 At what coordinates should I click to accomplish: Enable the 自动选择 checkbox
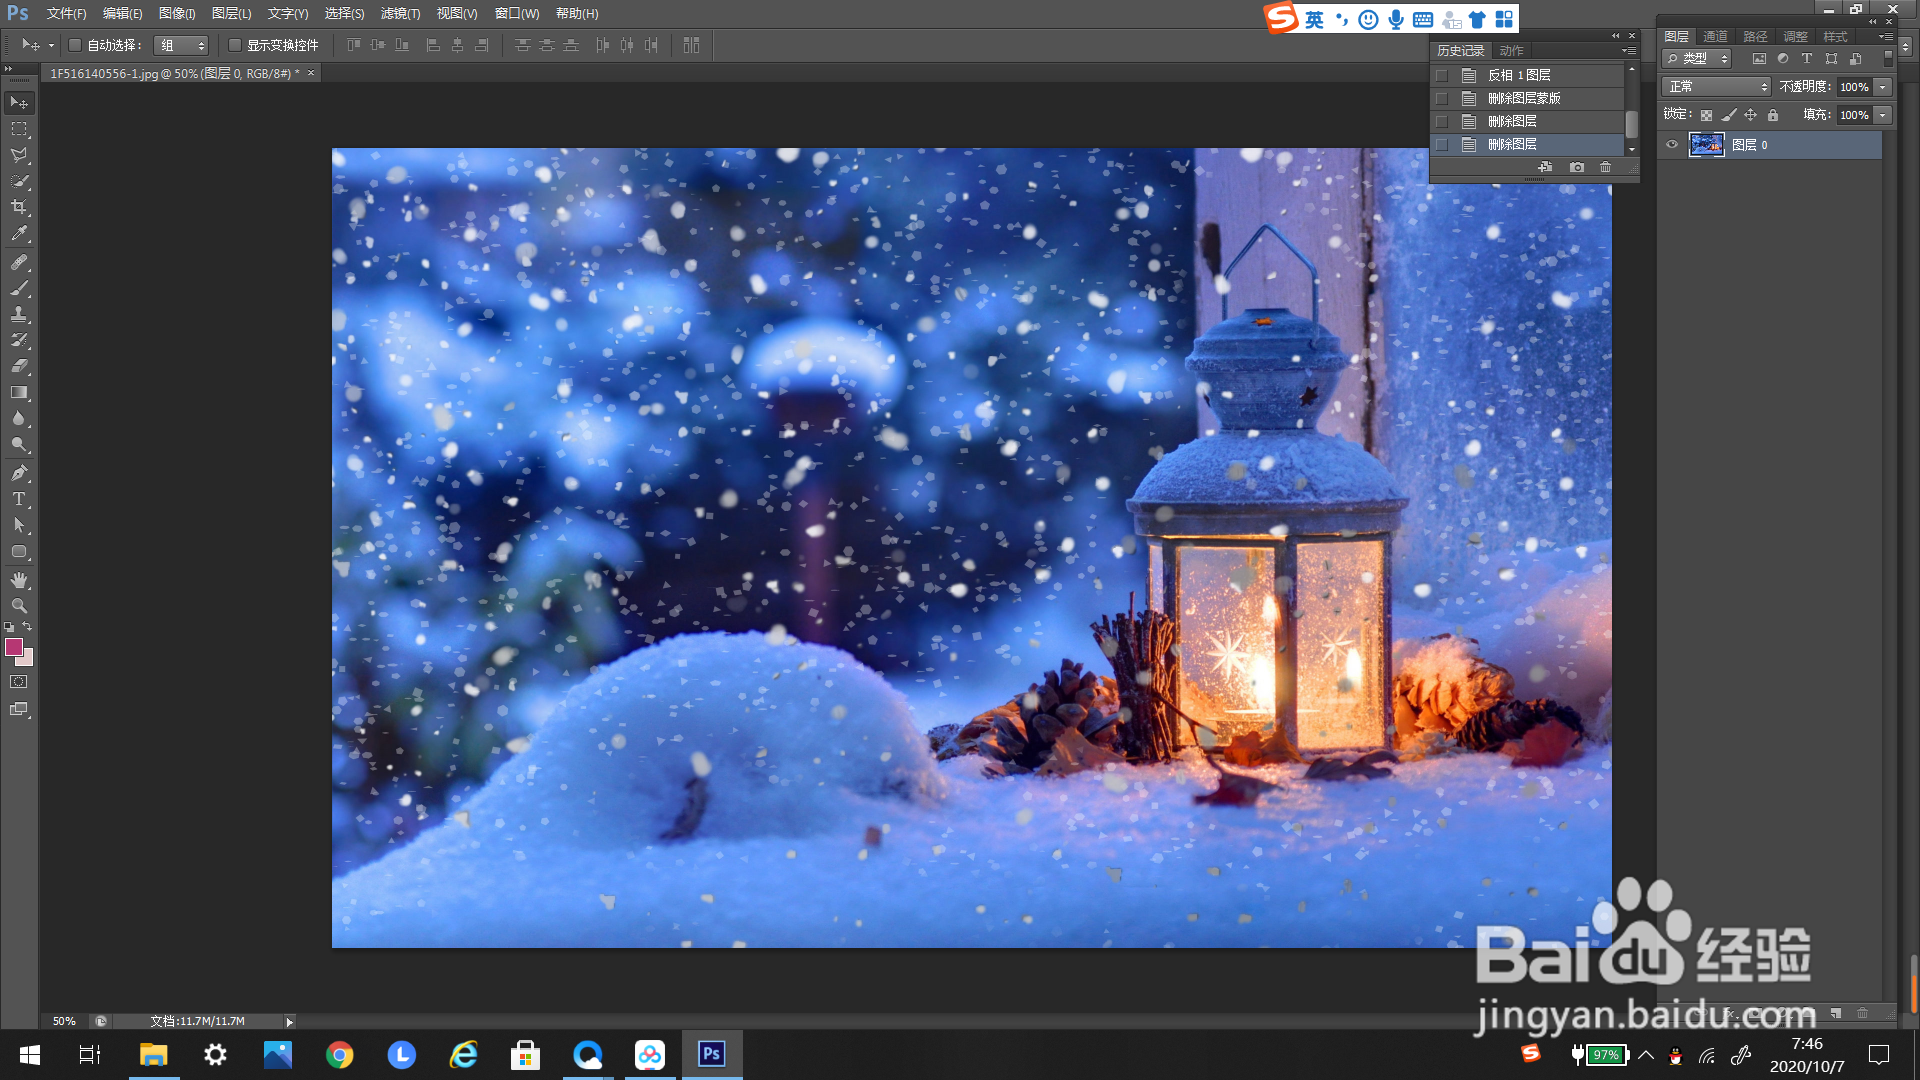[x=75, y=45]
